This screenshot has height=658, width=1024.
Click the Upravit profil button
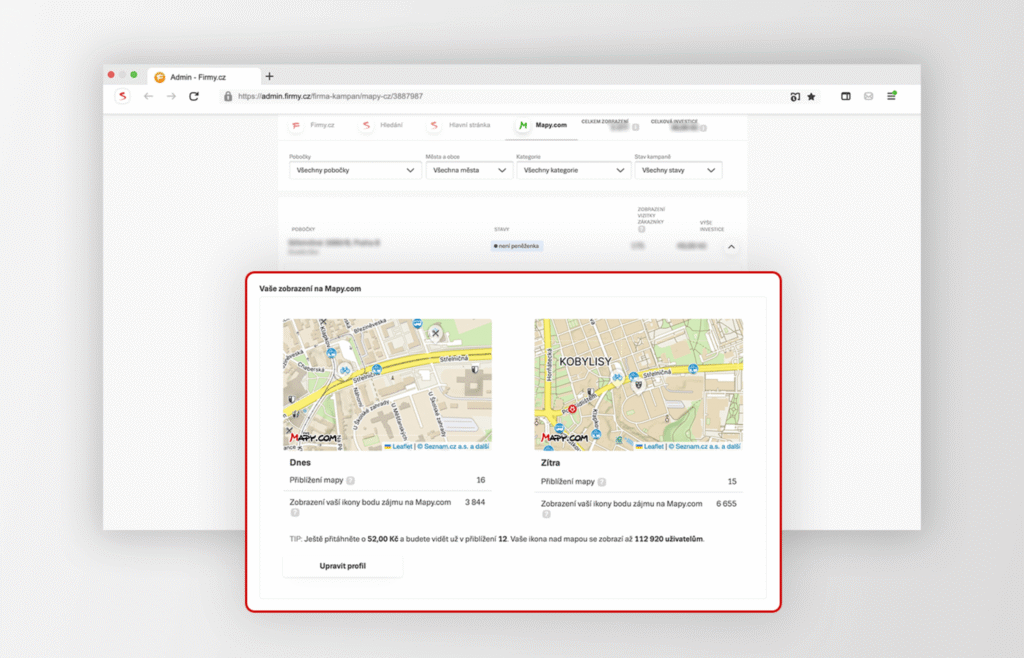coord(343,566)
